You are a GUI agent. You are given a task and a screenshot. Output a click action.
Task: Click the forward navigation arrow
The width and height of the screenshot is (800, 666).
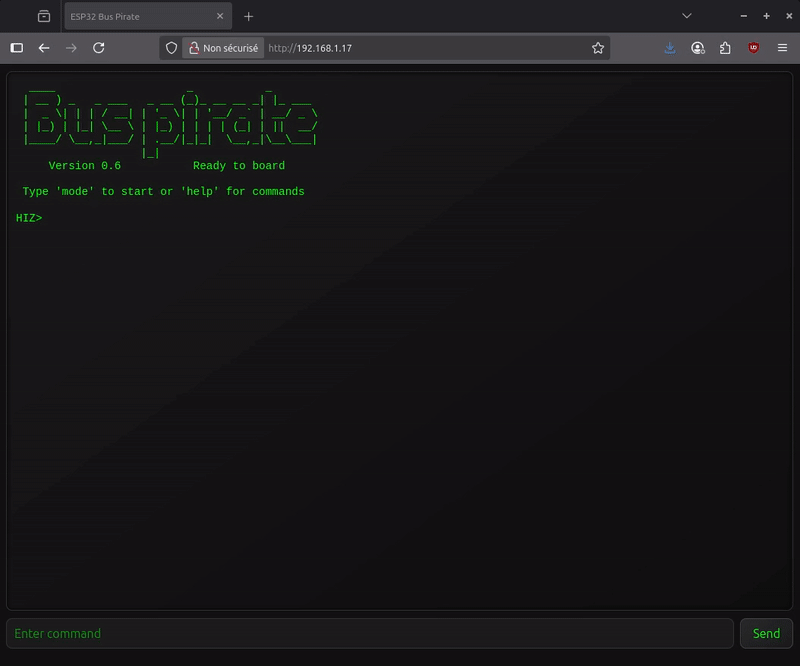click(x=71, y=48)
